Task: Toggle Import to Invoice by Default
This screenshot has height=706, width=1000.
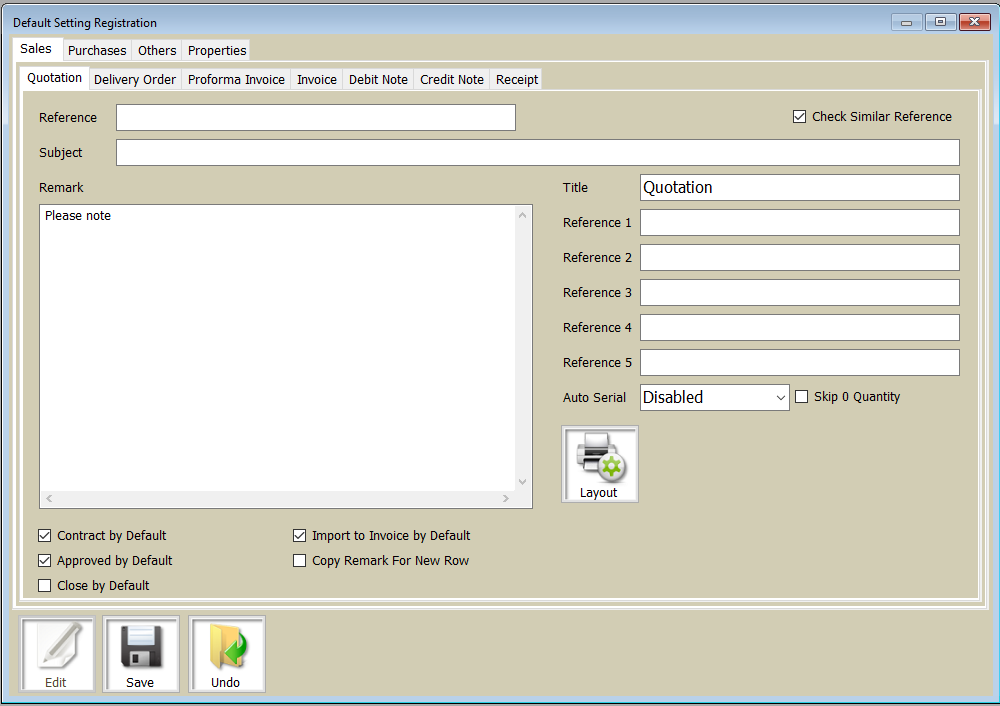Action: [x=299, y=536]
